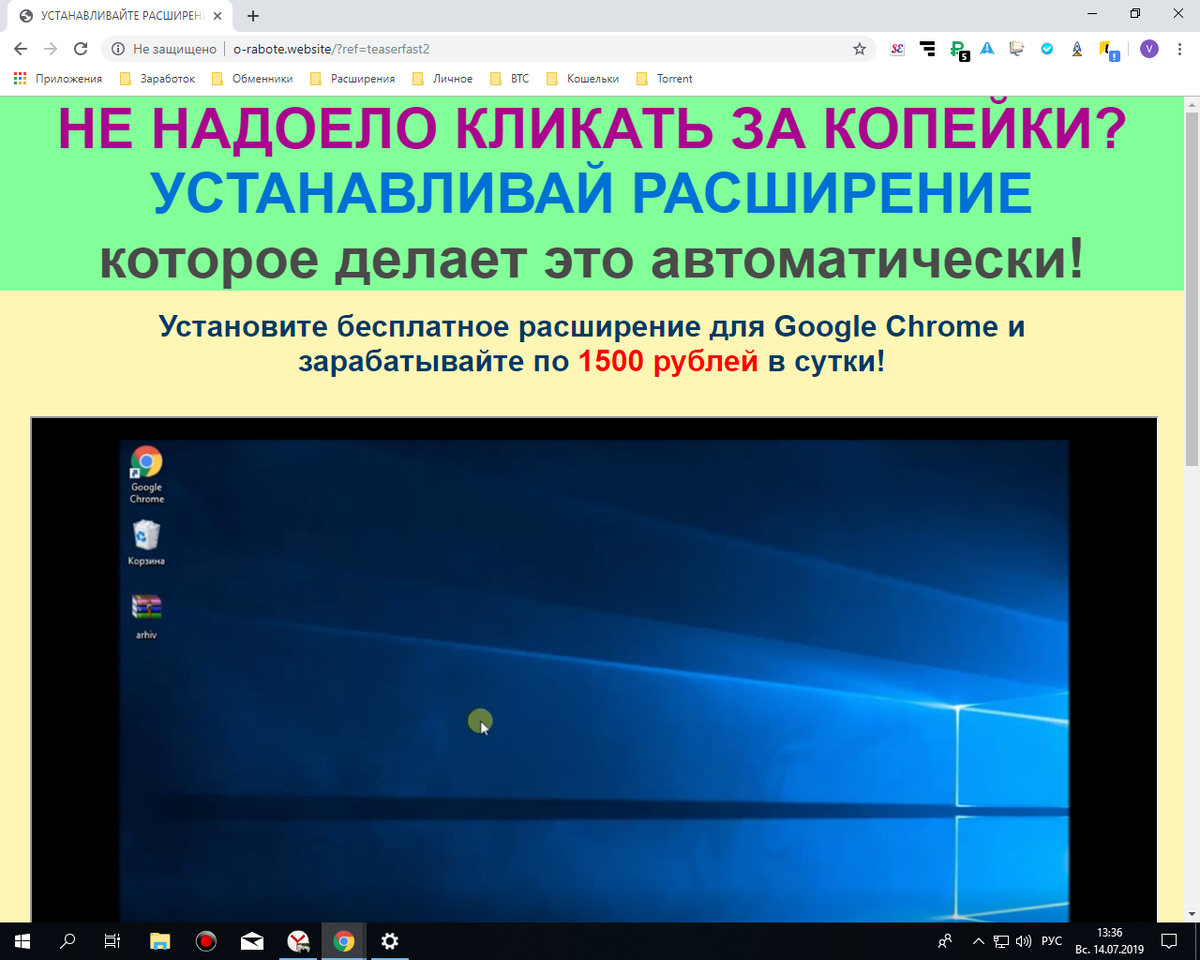The image size is (1200, 960).
Task: Open the Action Center notifications icon
Action: pyautogui.click(x=1169, y=941)
